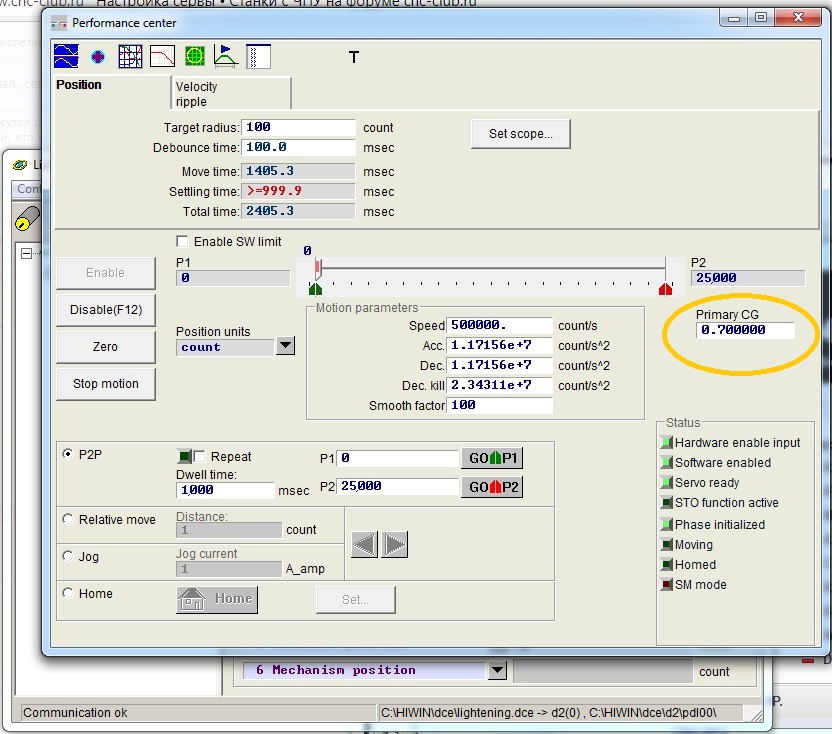Click the P2P P1 position input field

397,458
